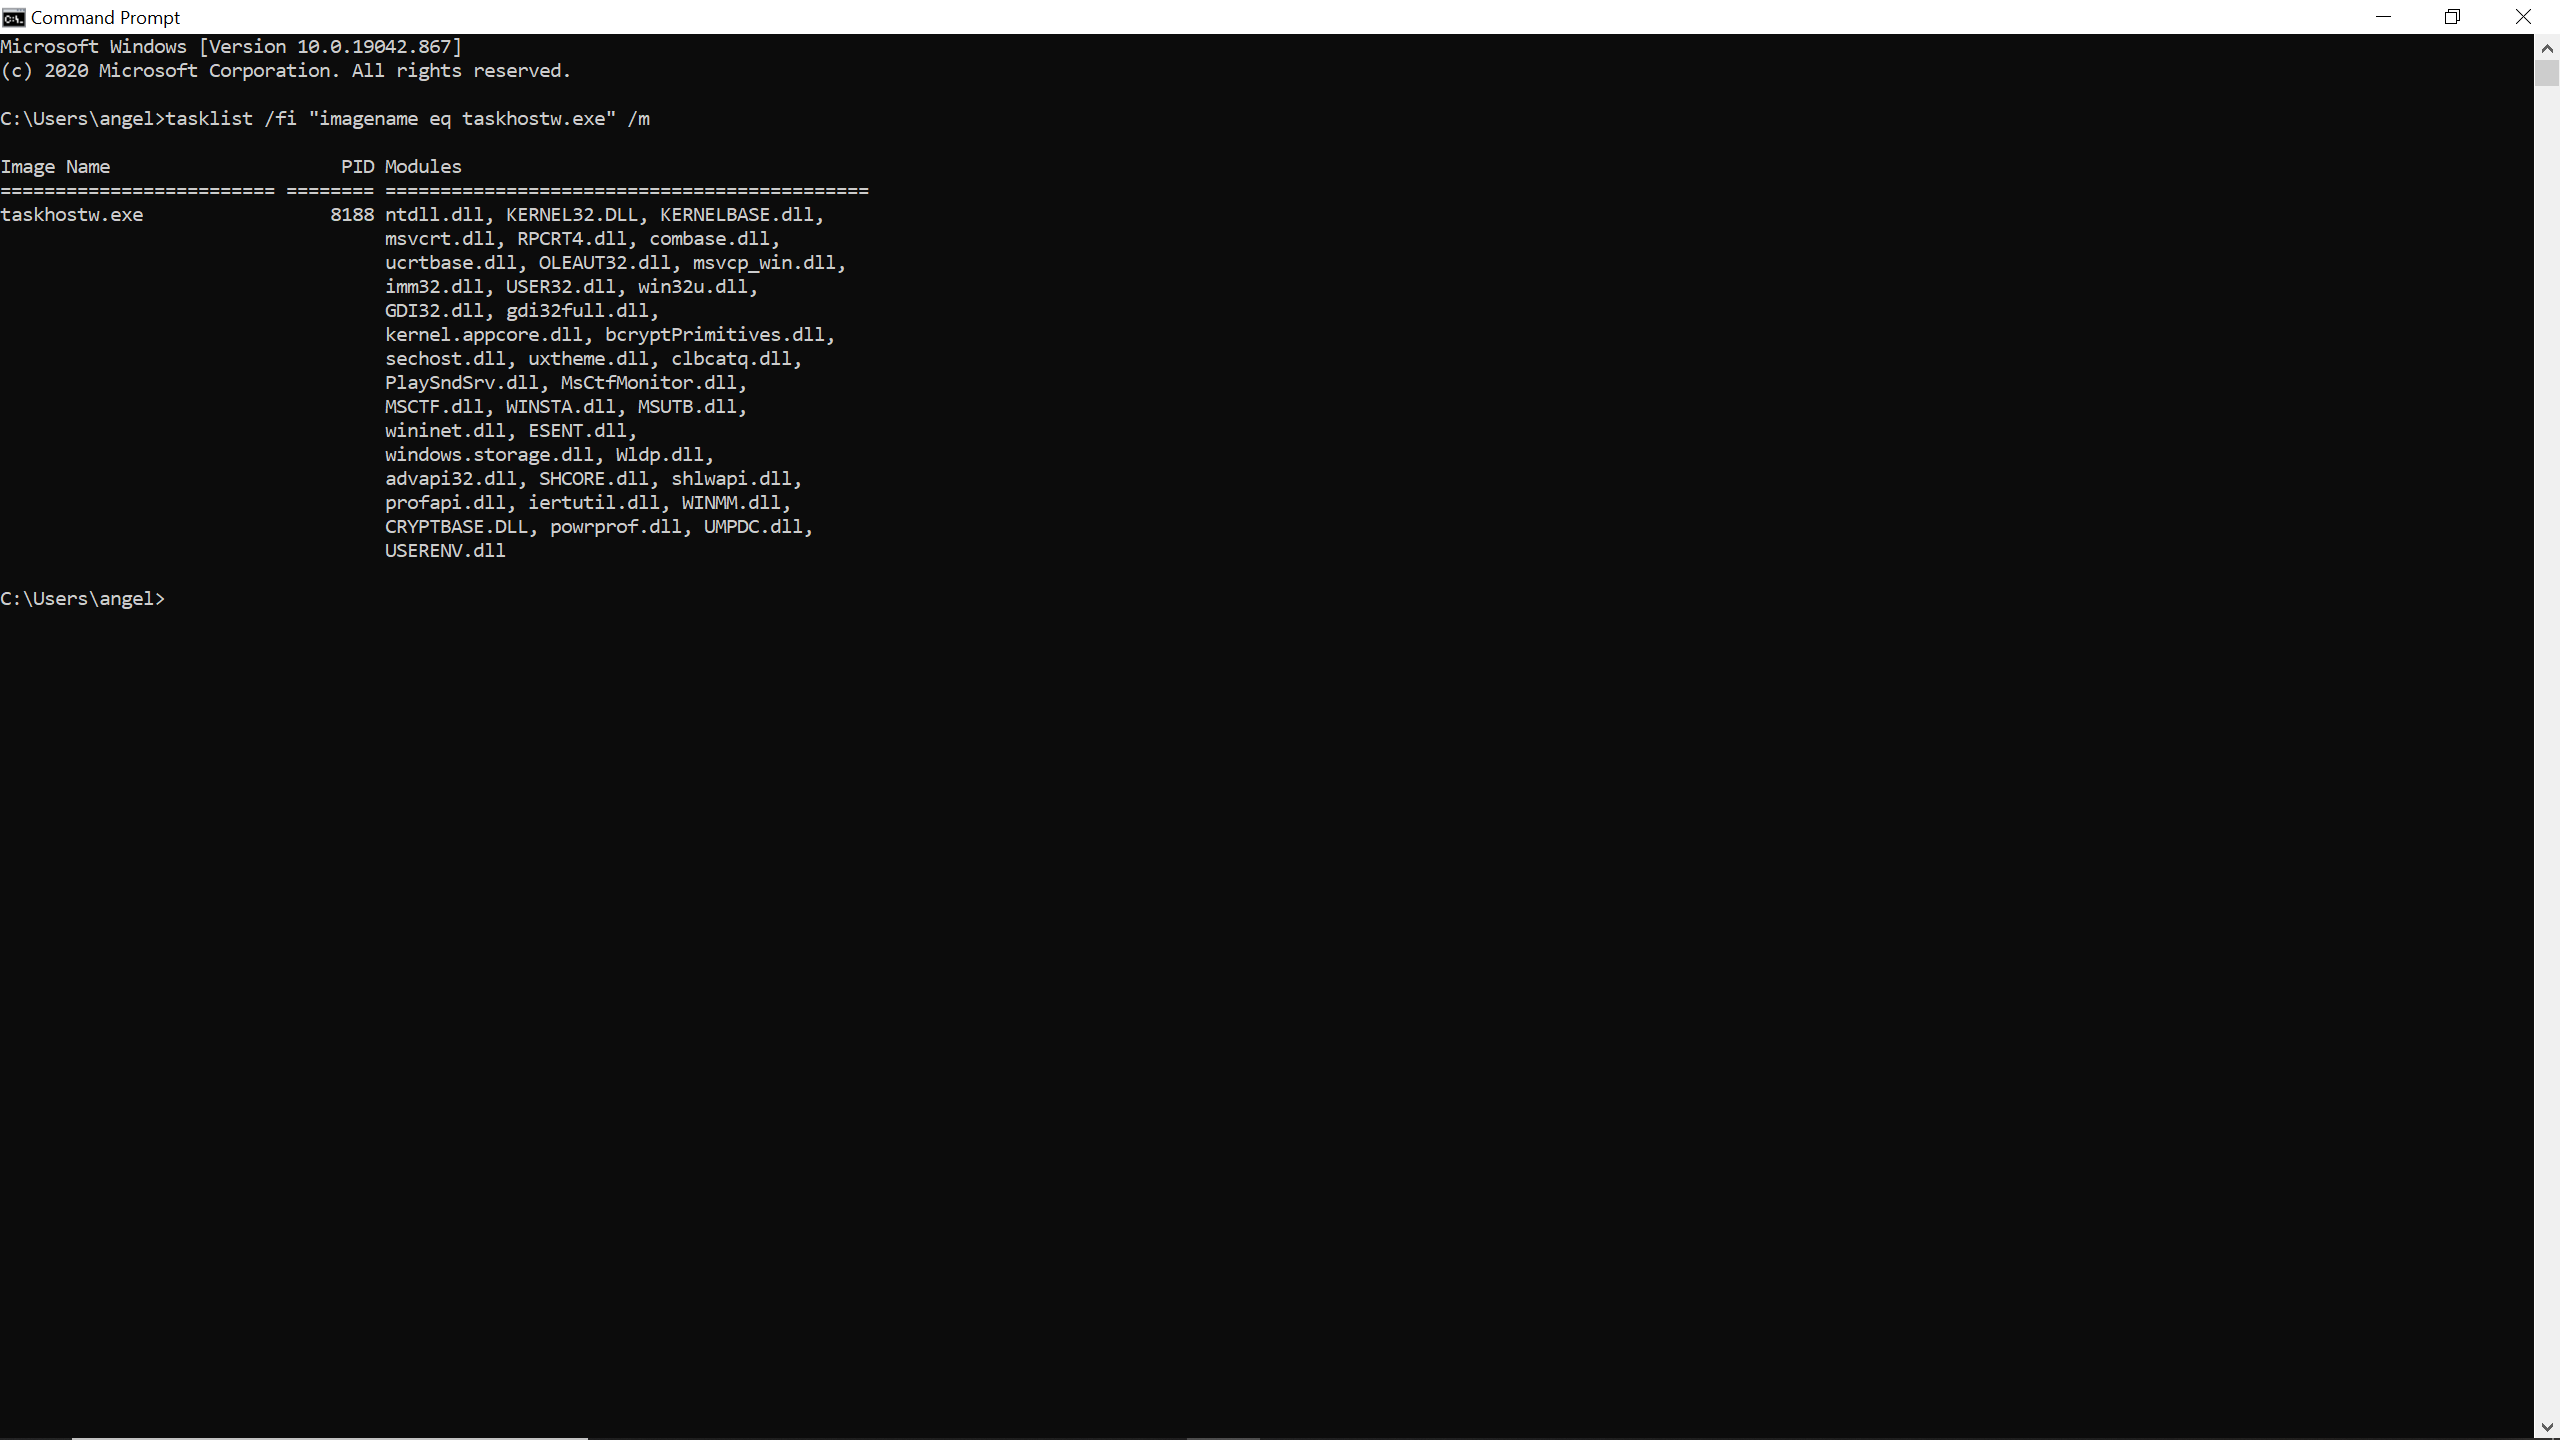This screenshot has height=1440, width=2560.
Task: Click sechost.dll module entry
Action: [x=445, y=359]
